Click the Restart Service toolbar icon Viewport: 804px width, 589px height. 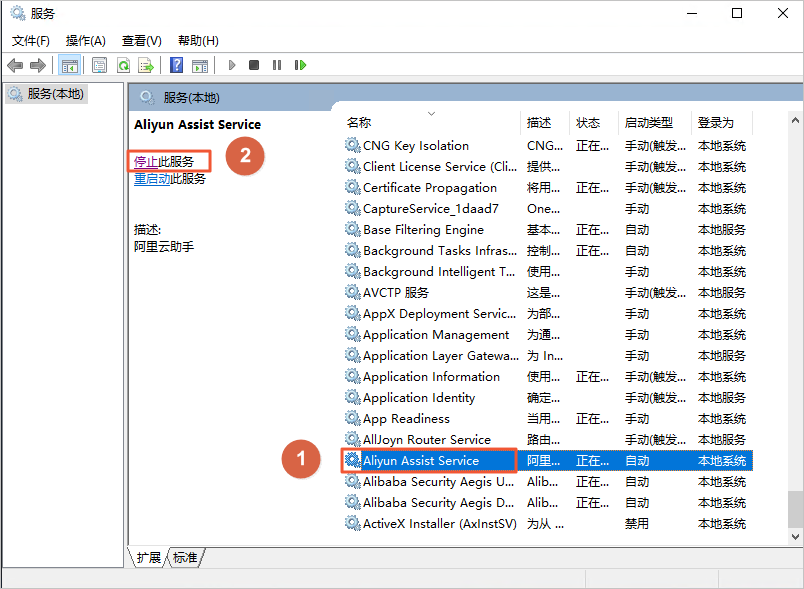[x=300, y=65]
